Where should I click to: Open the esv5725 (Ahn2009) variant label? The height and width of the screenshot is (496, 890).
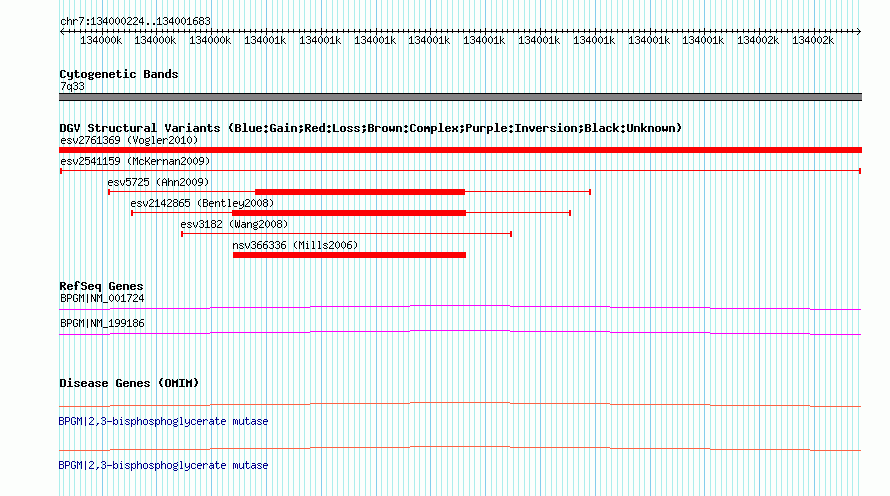158,182
